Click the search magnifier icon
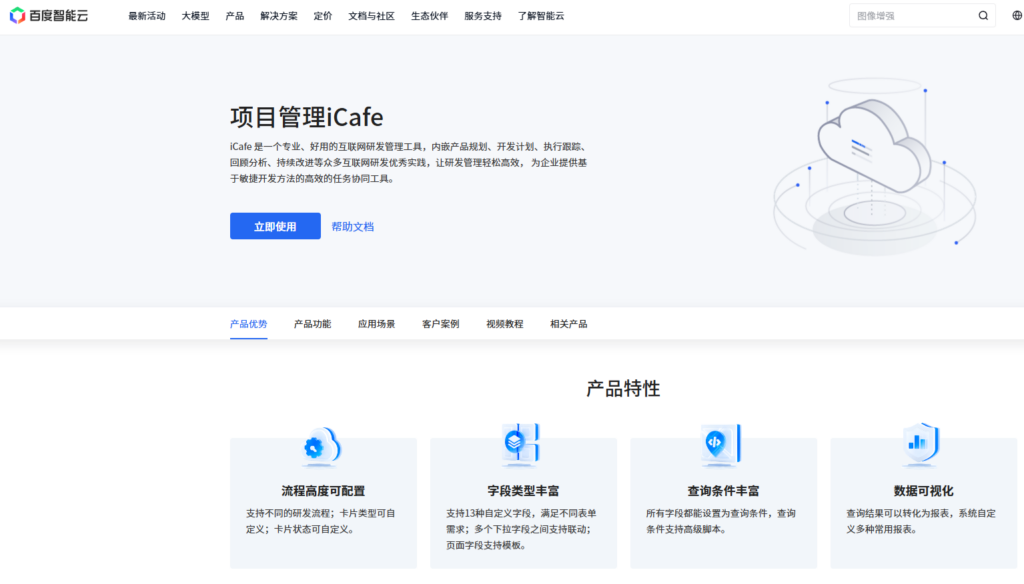1024x584 pixels. (982, 15)
